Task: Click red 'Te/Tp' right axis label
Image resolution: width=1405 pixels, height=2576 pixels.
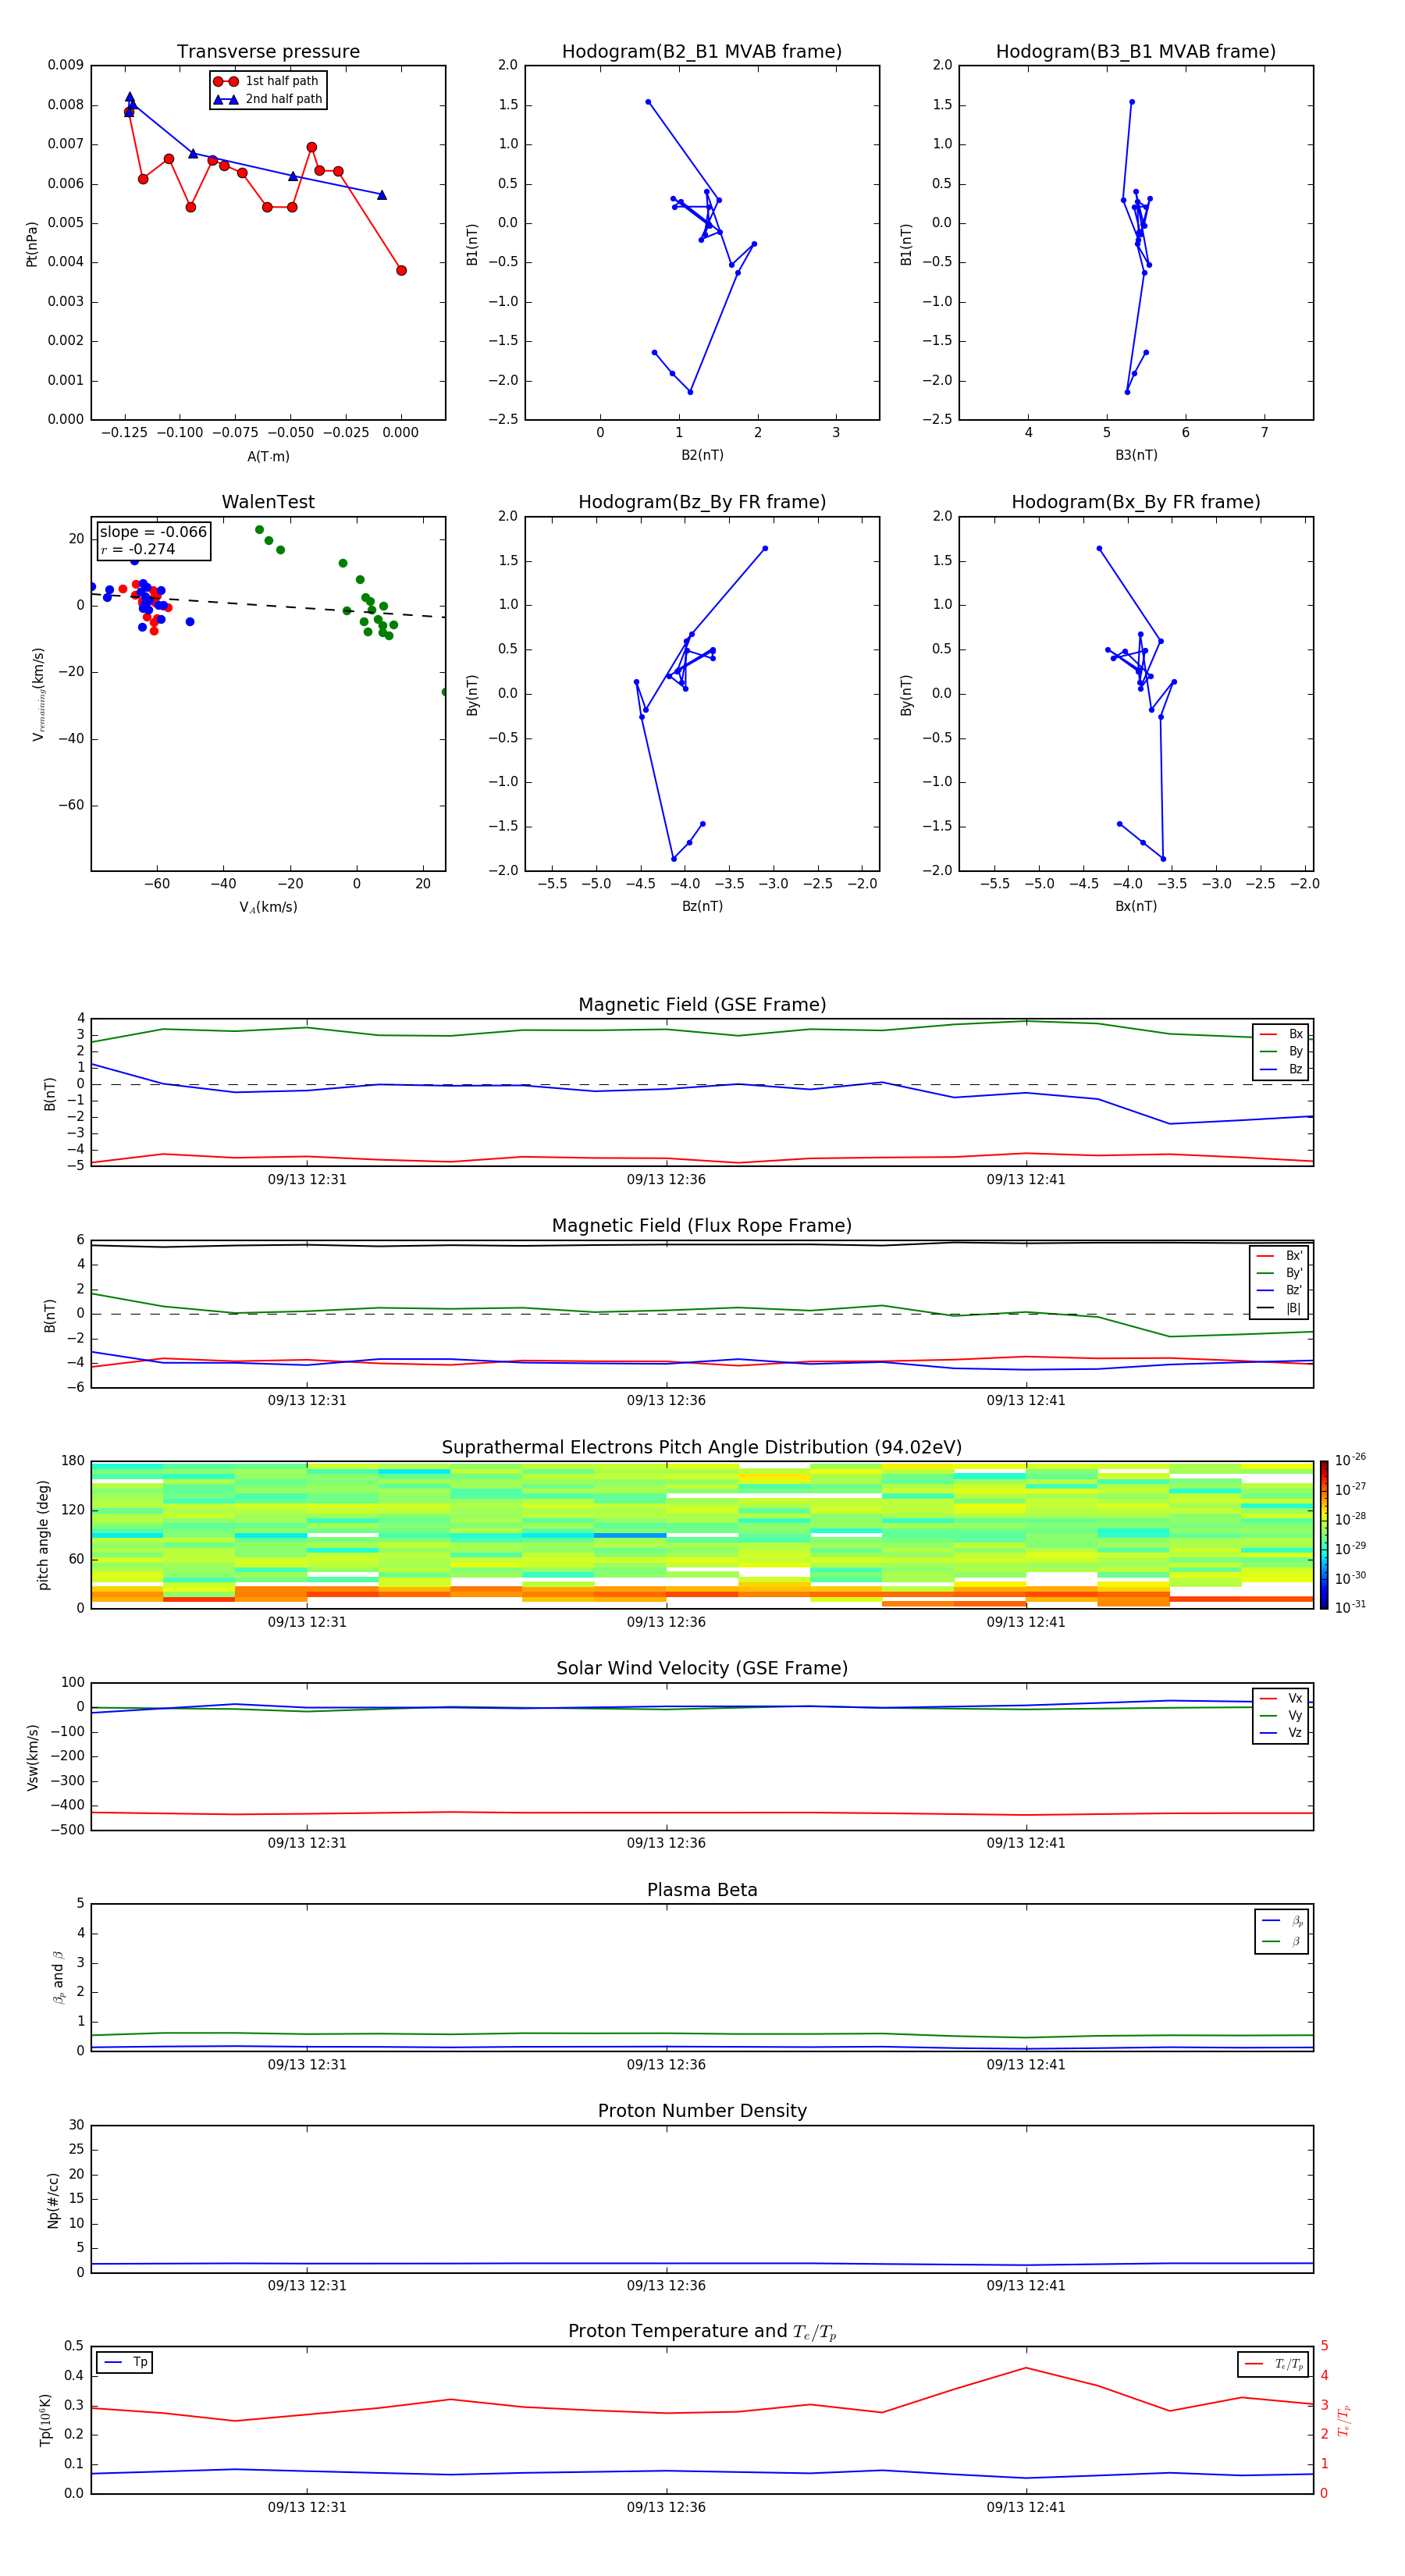Action: (1344, 2421)
